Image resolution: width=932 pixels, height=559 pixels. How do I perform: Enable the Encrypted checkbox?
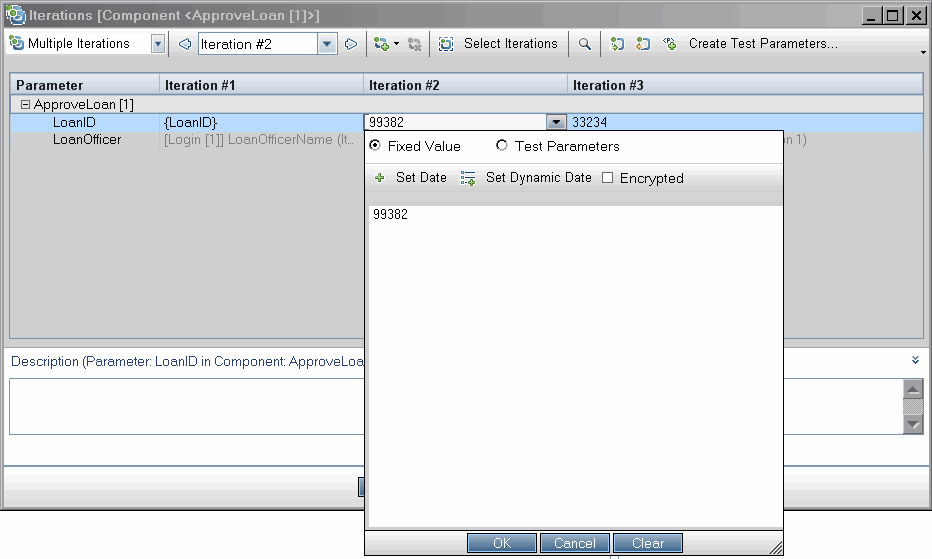tap(607, 178)
